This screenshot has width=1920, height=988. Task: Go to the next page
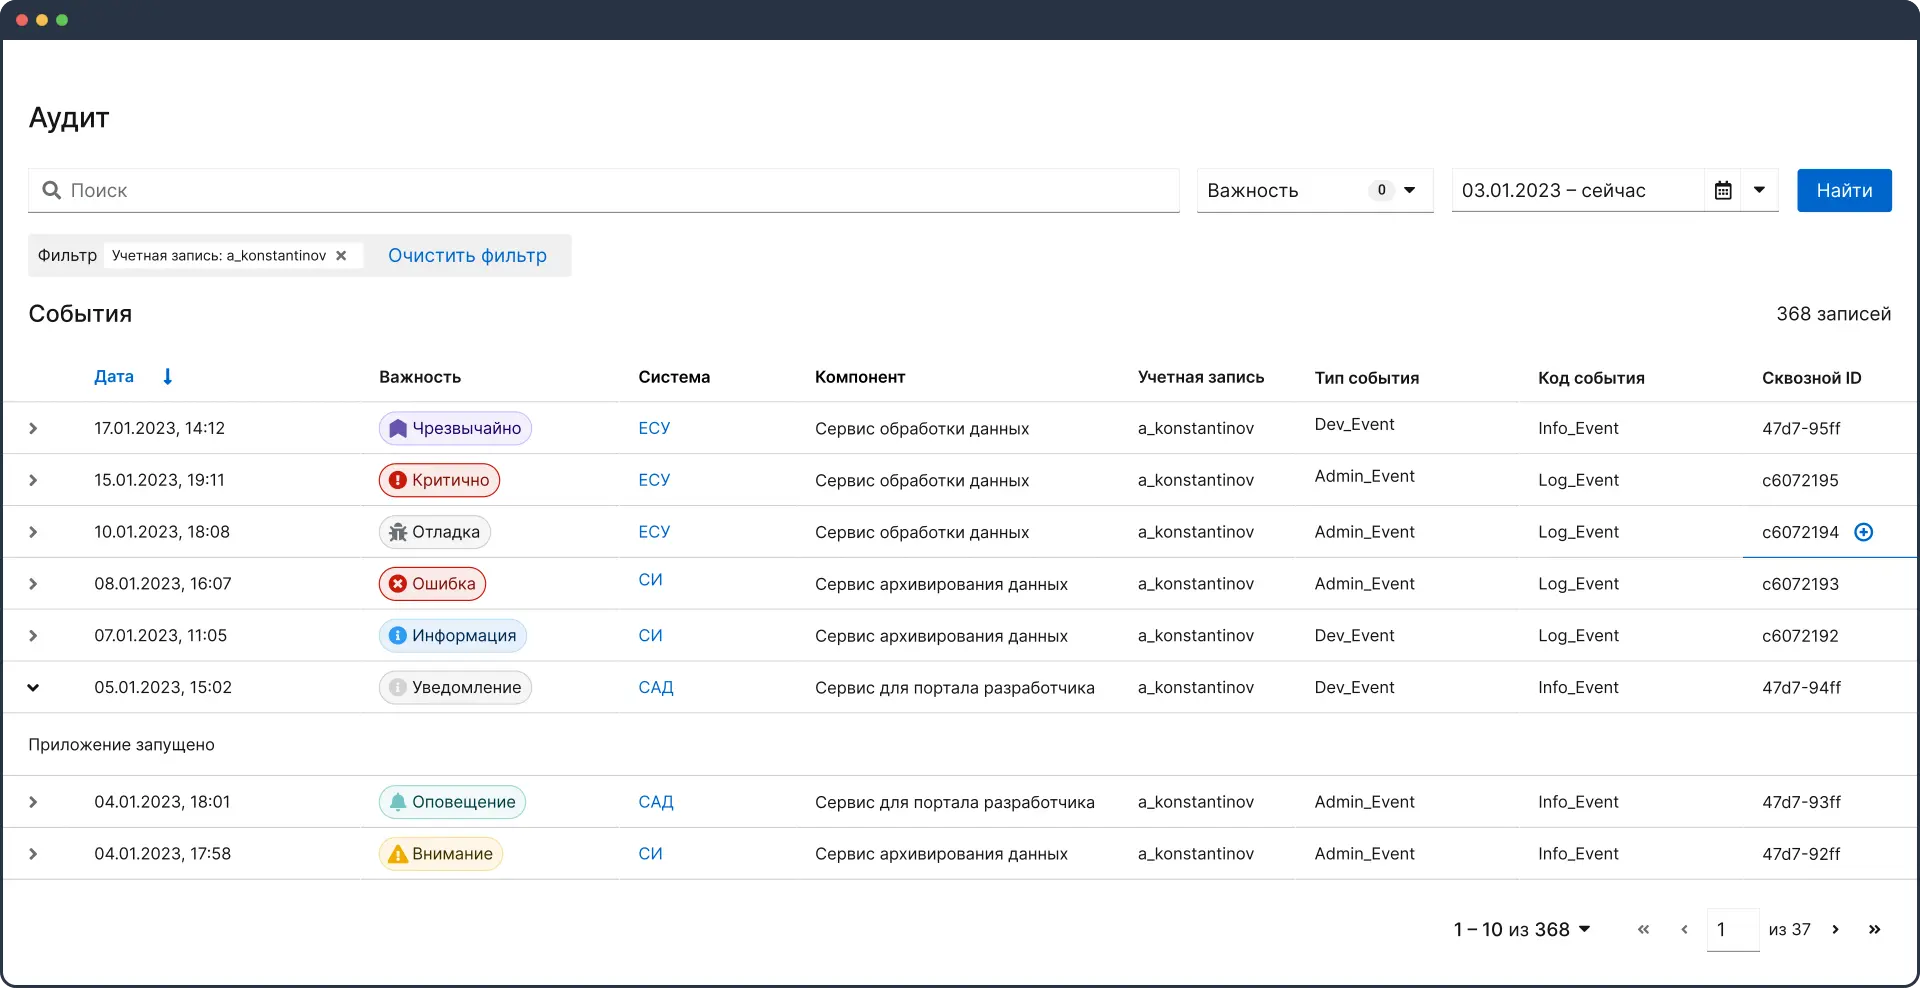[1835, 929]
